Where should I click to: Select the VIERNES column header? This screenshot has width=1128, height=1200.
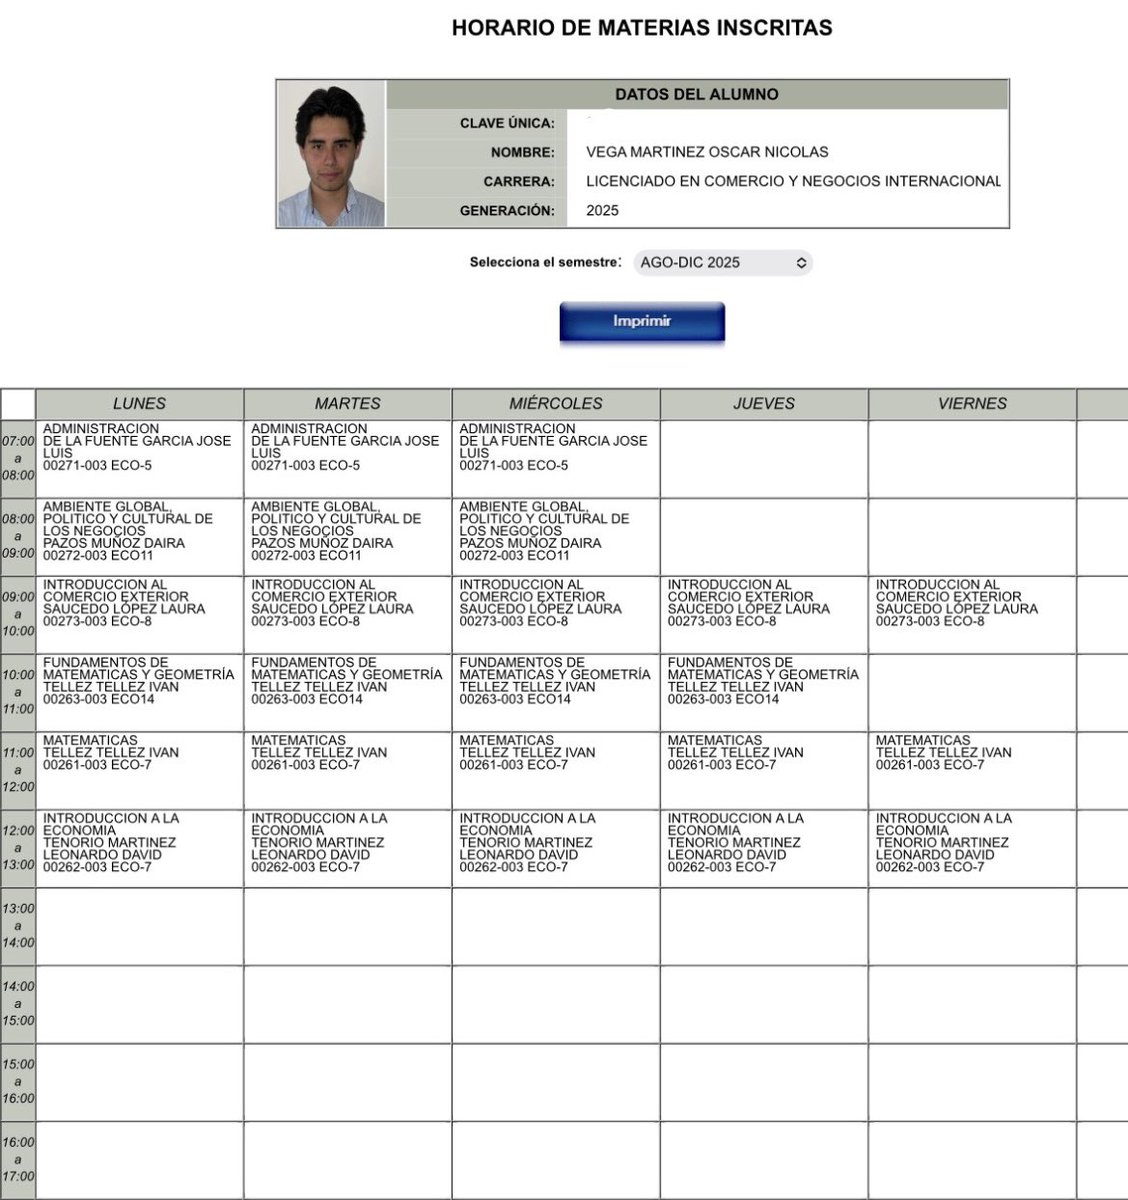[x=973, y=404]
